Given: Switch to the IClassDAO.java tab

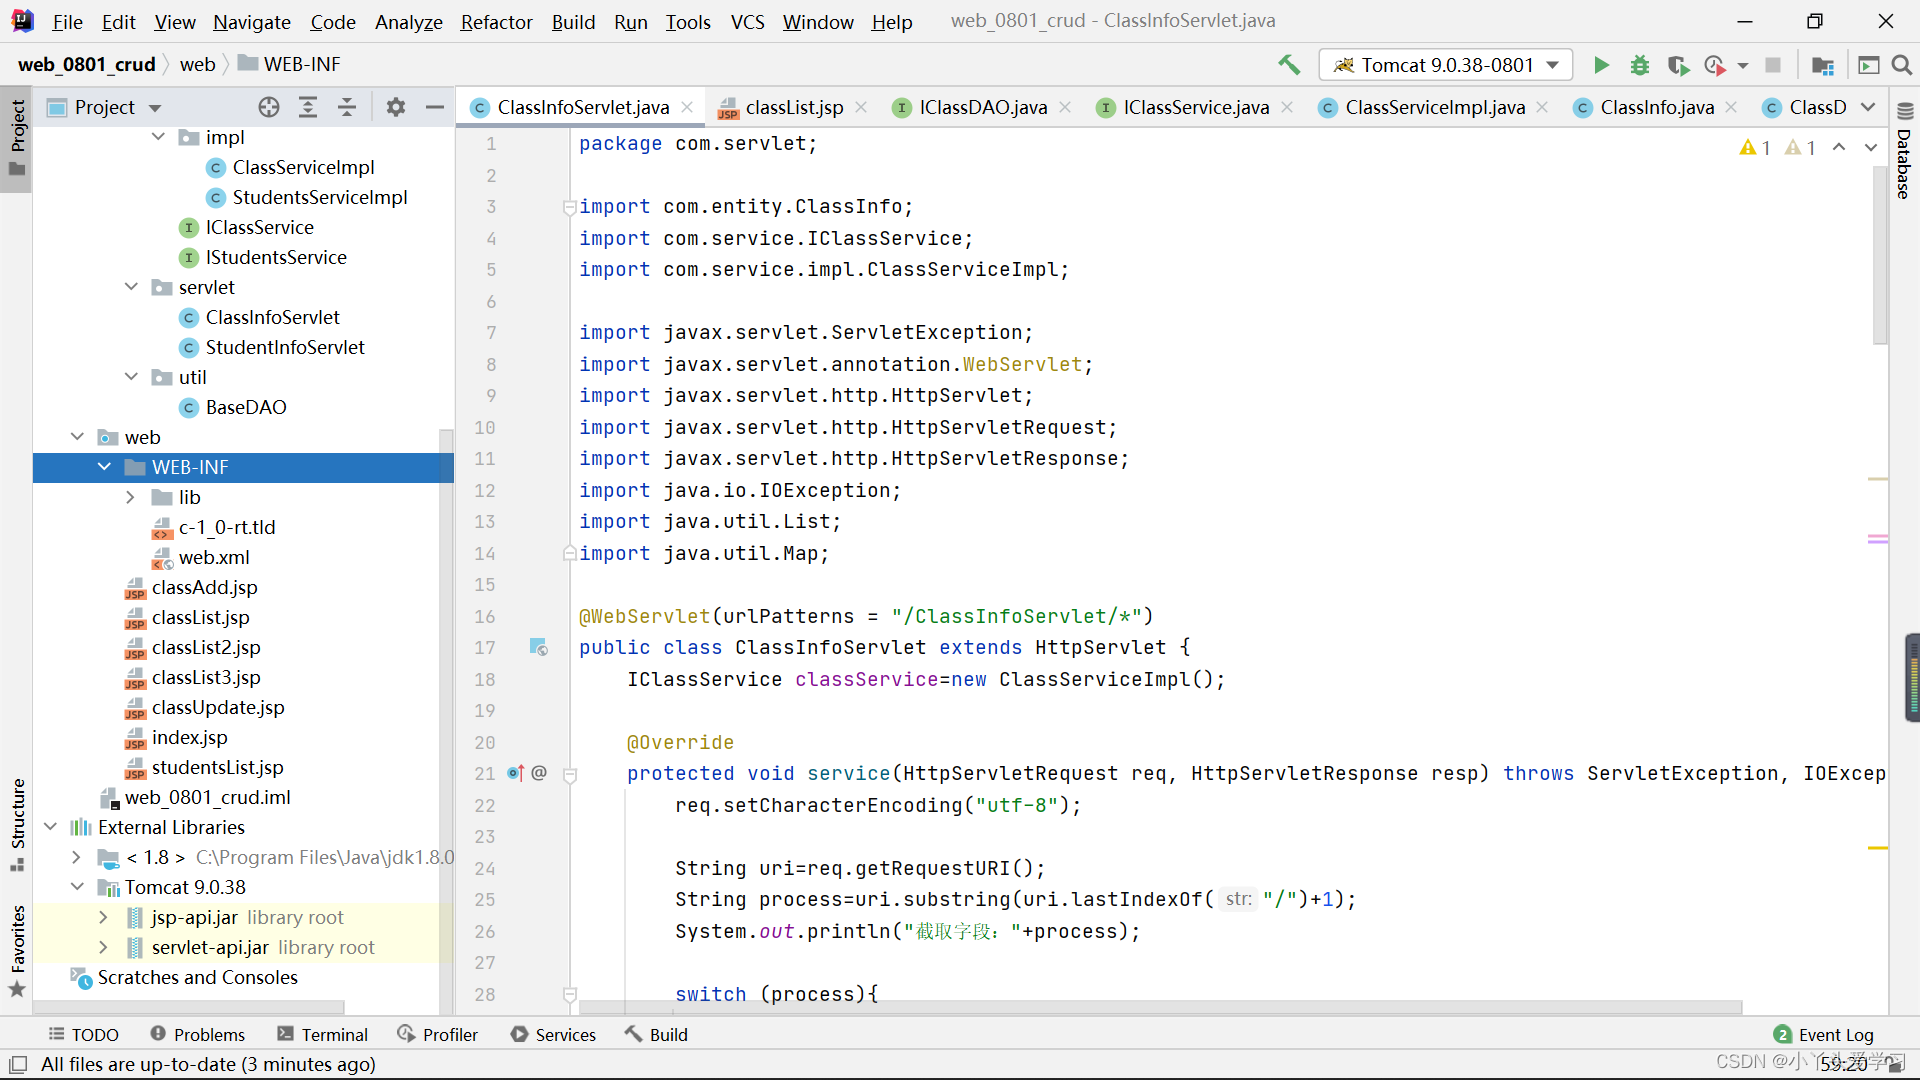Looking at the screenshot, I should [x=982, y=107].
